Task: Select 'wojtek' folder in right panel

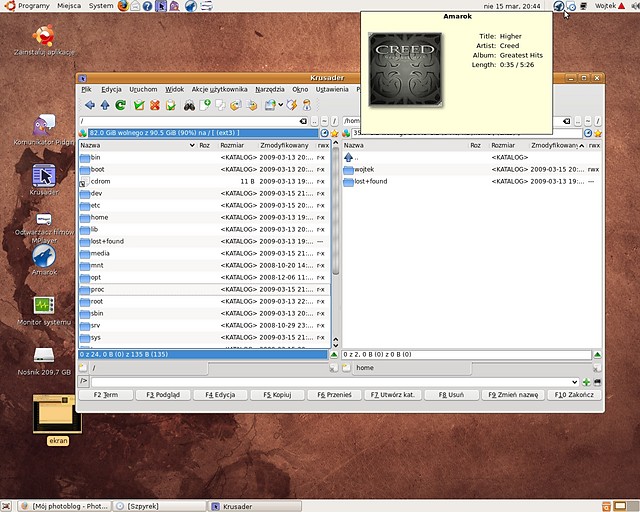Action: coord(471,169)
